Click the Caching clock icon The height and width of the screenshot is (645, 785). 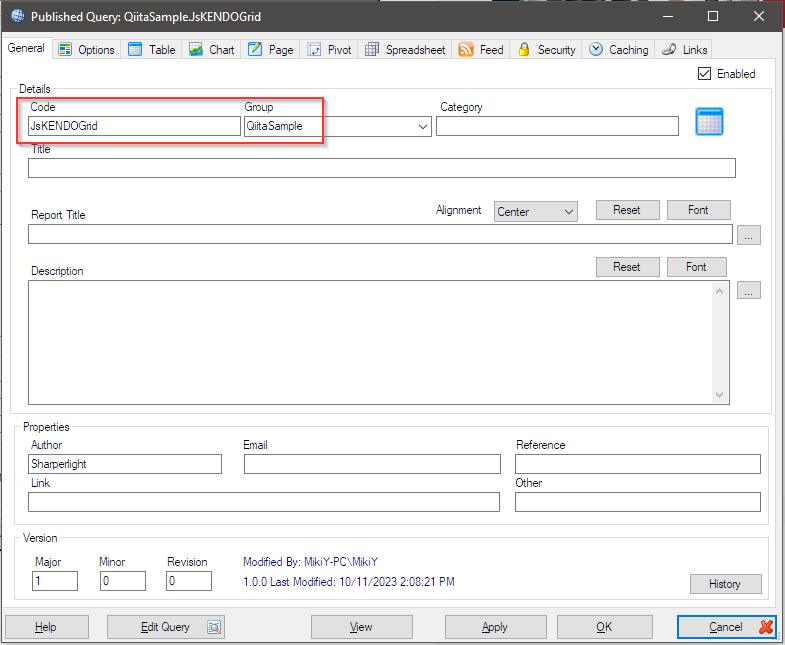[x=596, y=49]
